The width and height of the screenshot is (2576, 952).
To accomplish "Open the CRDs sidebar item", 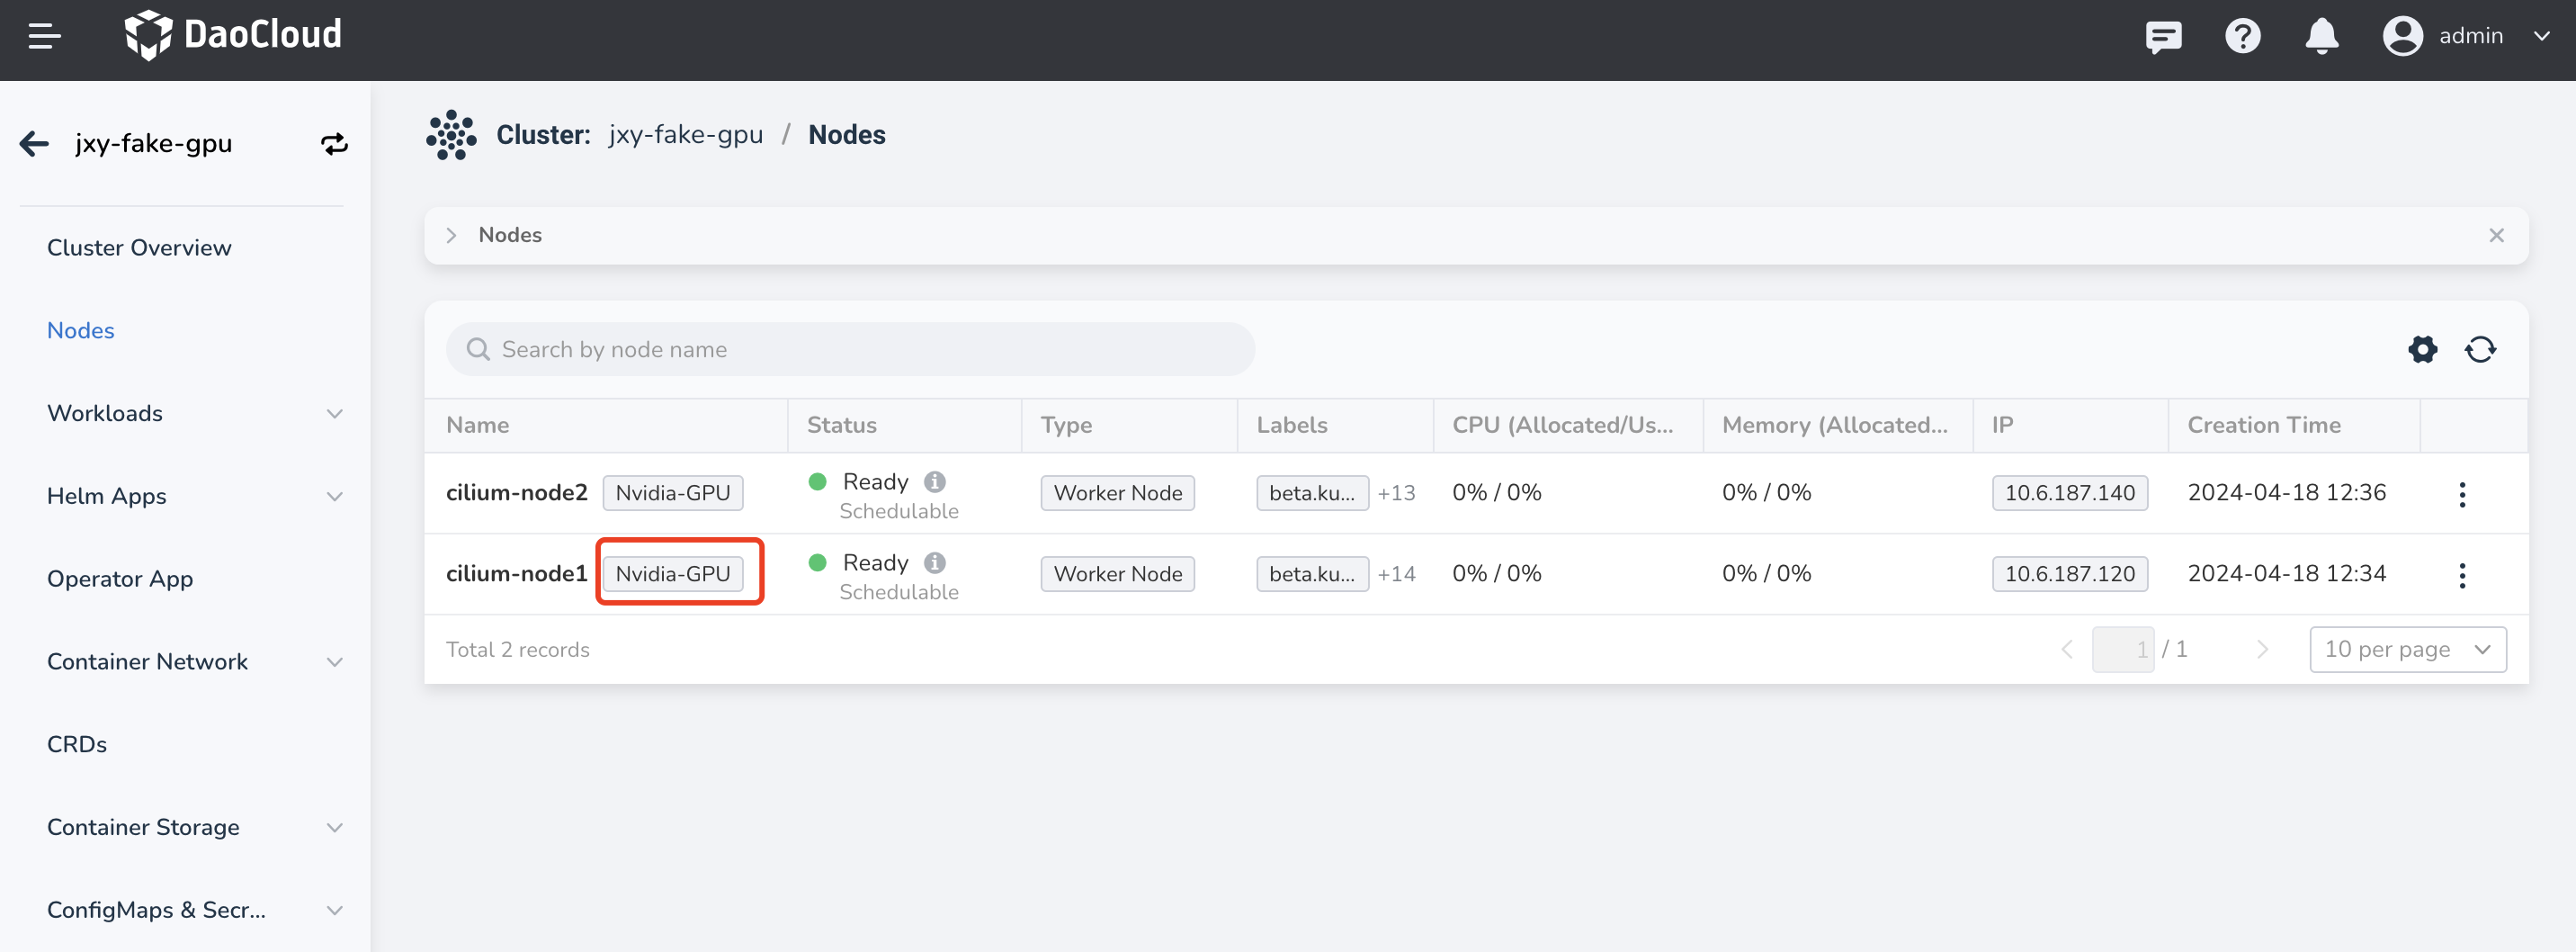I will click(77, 744).
